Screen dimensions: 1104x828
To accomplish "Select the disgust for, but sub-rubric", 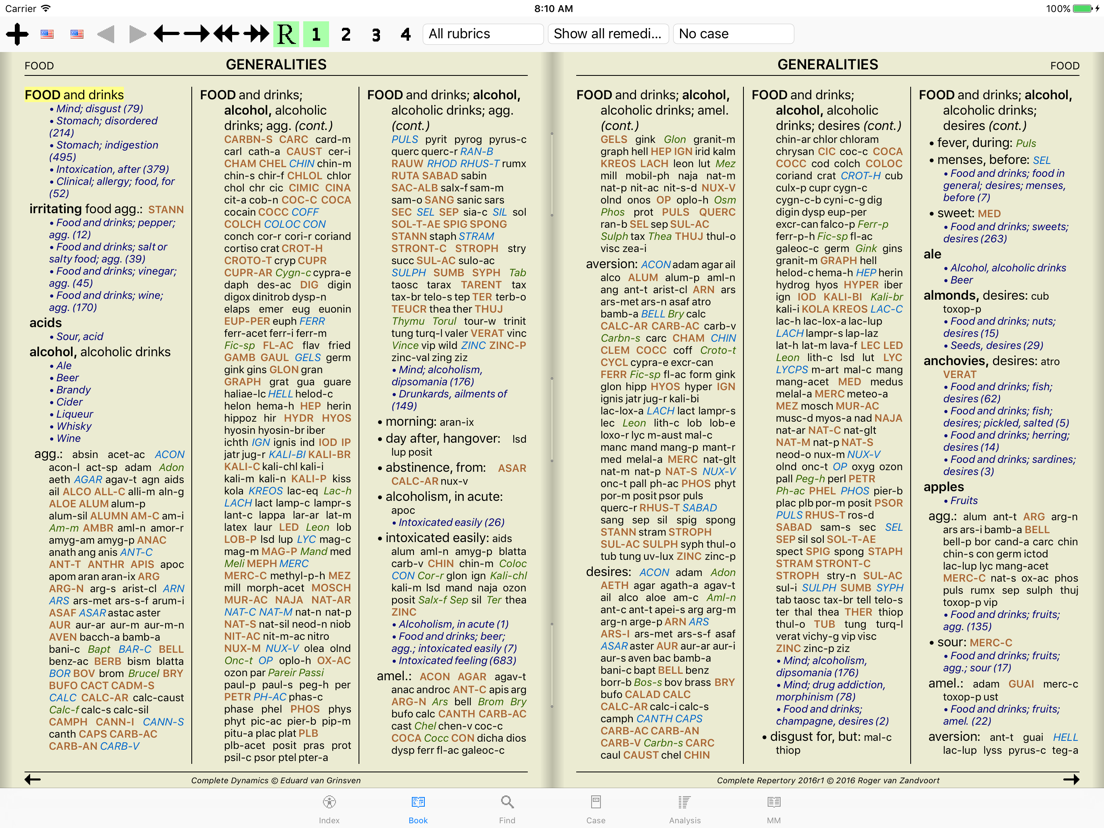I will pos(815,737).
